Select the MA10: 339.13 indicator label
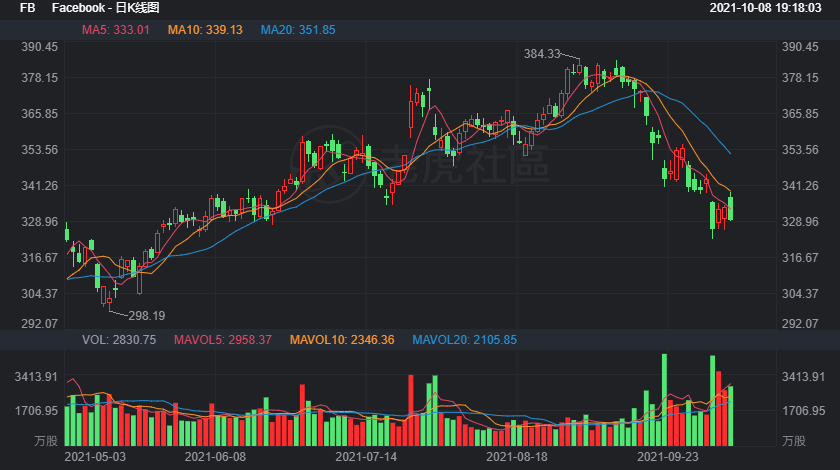 point(205,30)
